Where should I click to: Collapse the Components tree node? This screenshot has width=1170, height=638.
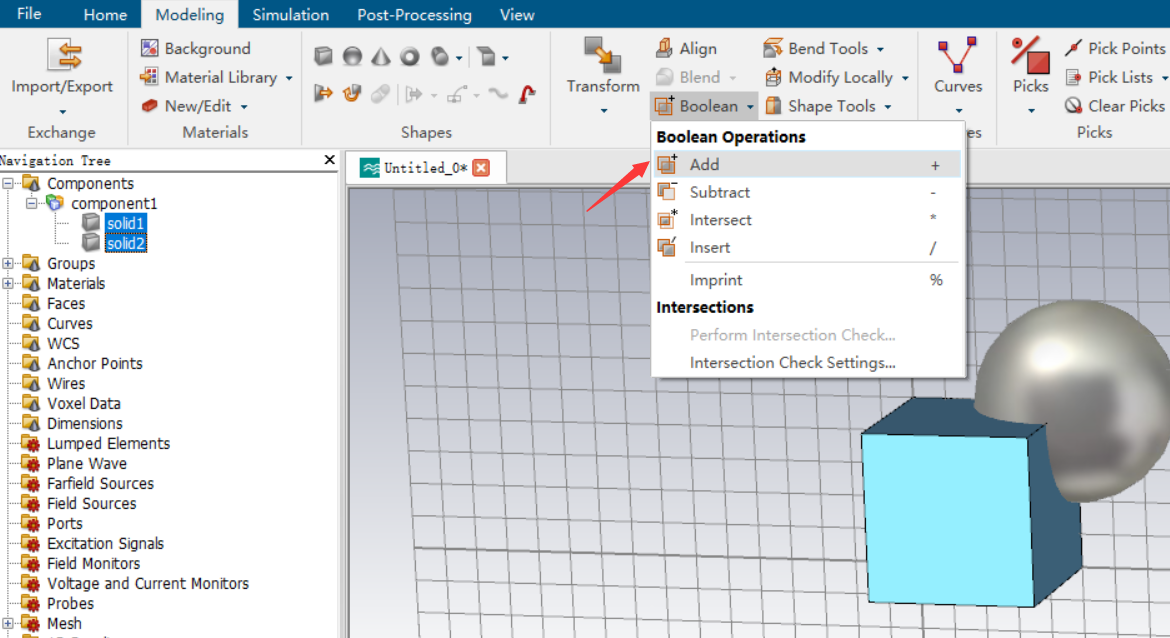tap(7, 184)
